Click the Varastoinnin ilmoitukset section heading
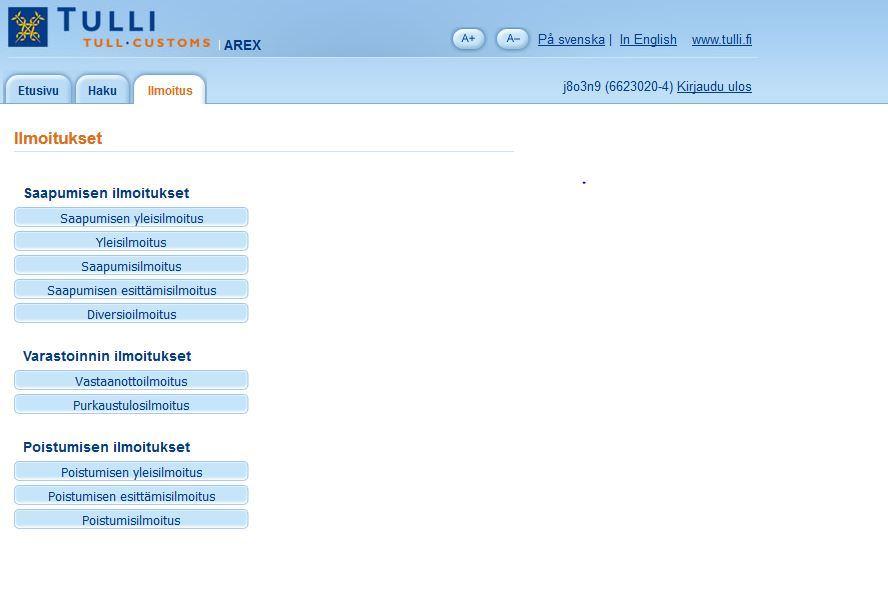Image resolution: width=888 pixels, height=610 pixels. [x=107, y=356]
